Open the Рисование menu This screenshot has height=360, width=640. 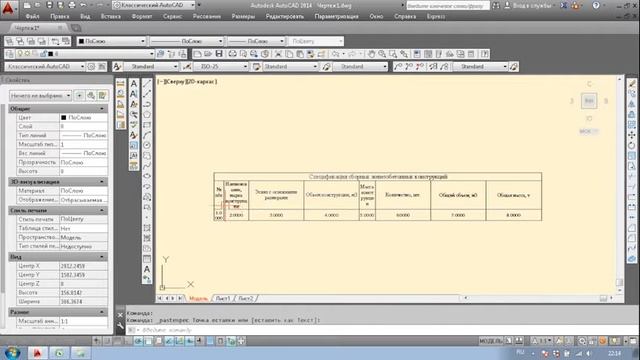tap(207, 16)
